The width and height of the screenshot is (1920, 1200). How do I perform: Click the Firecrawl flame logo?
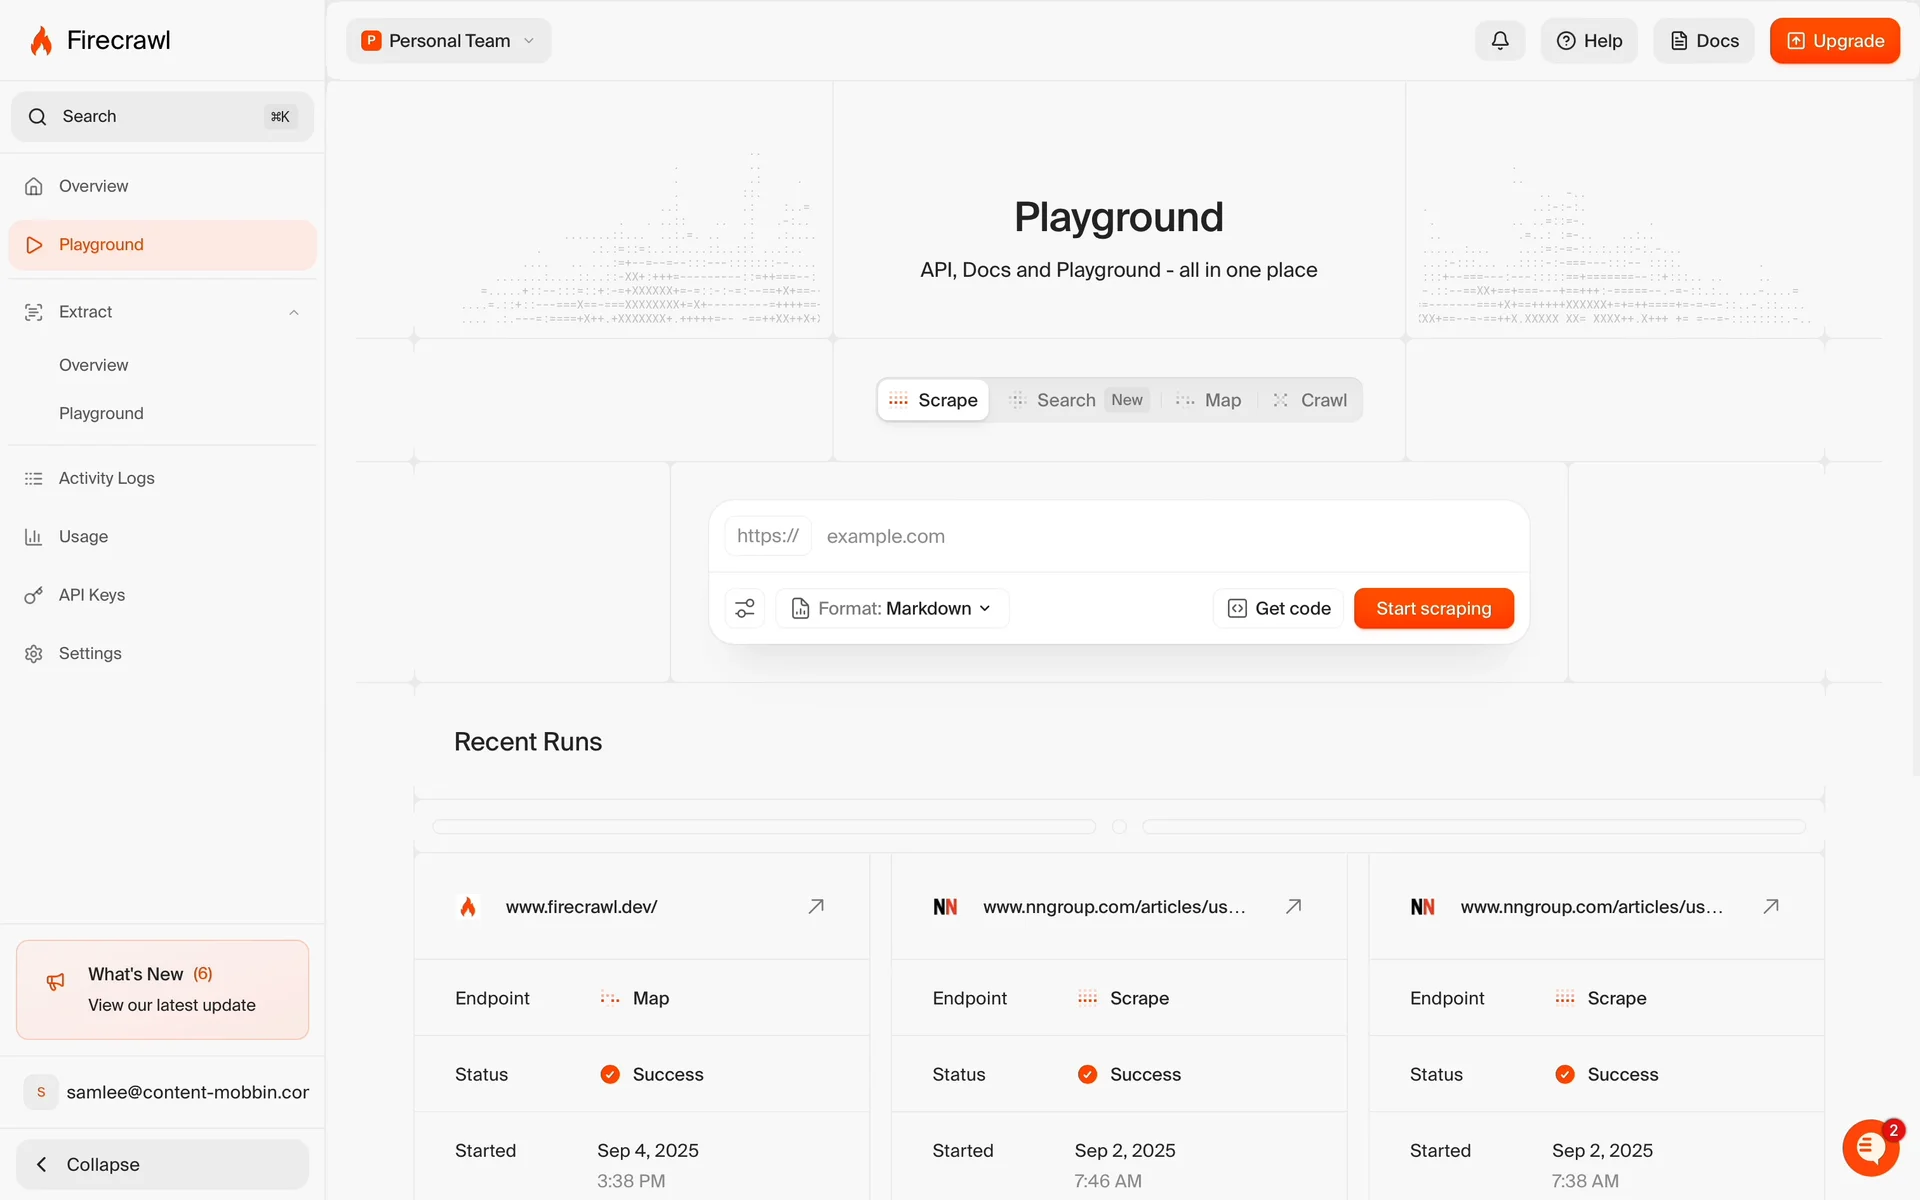click(x=41, y=41)
